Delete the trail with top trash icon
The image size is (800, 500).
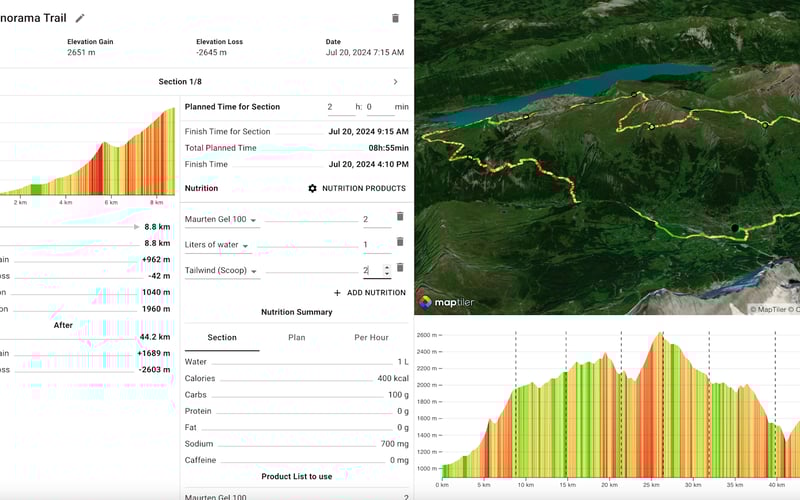[x=395, y=18]
